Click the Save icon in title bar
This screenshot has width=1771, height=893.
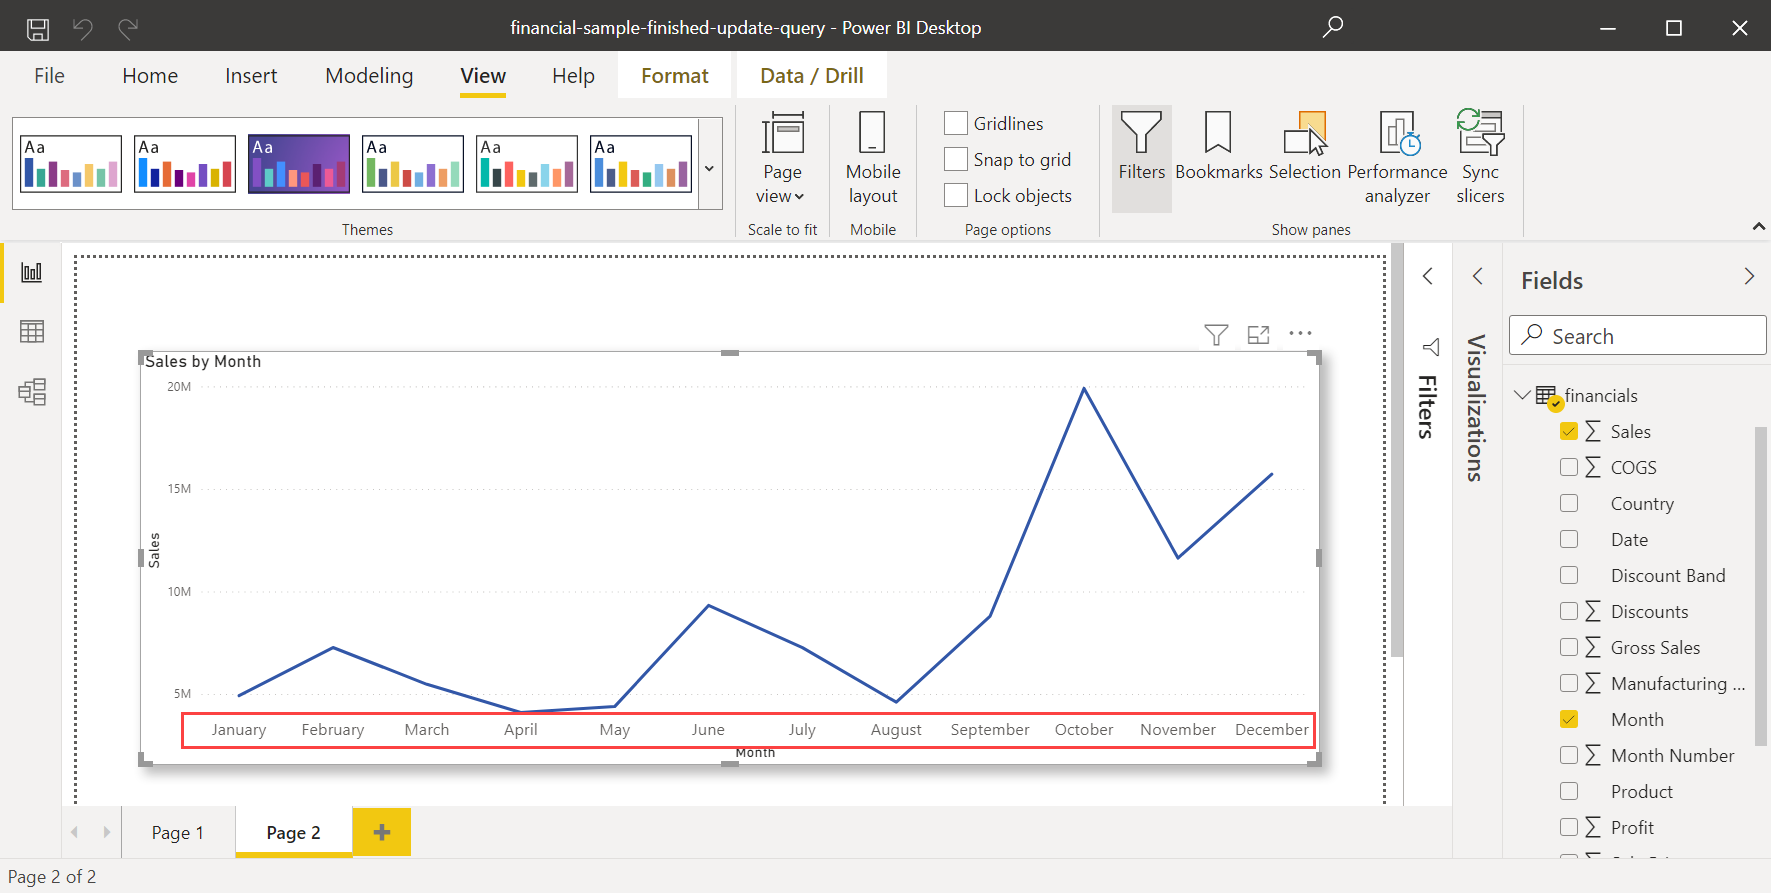click(x=38, y=29)
